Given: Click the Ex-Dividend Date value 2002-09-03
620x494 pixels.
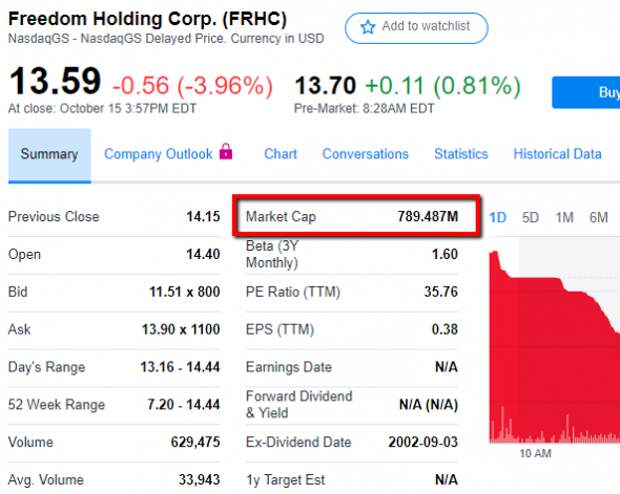Looking at the screenshot, I should (x=423, y=442).
